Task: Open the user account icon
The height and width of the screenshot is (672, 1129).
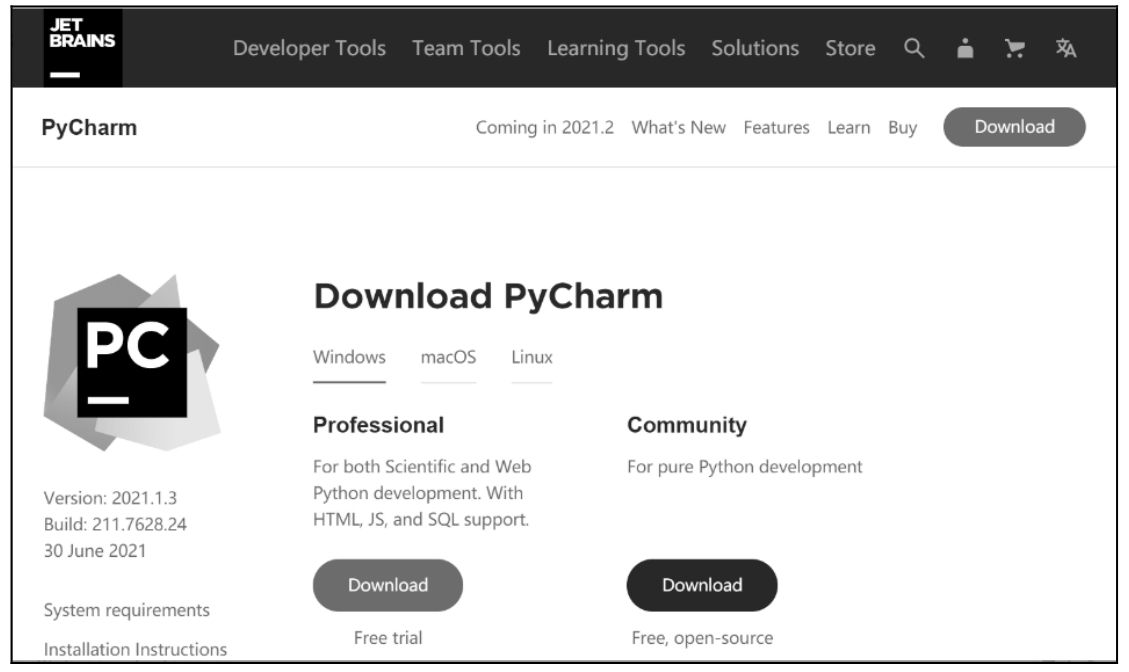Action: tap(965, 48)
